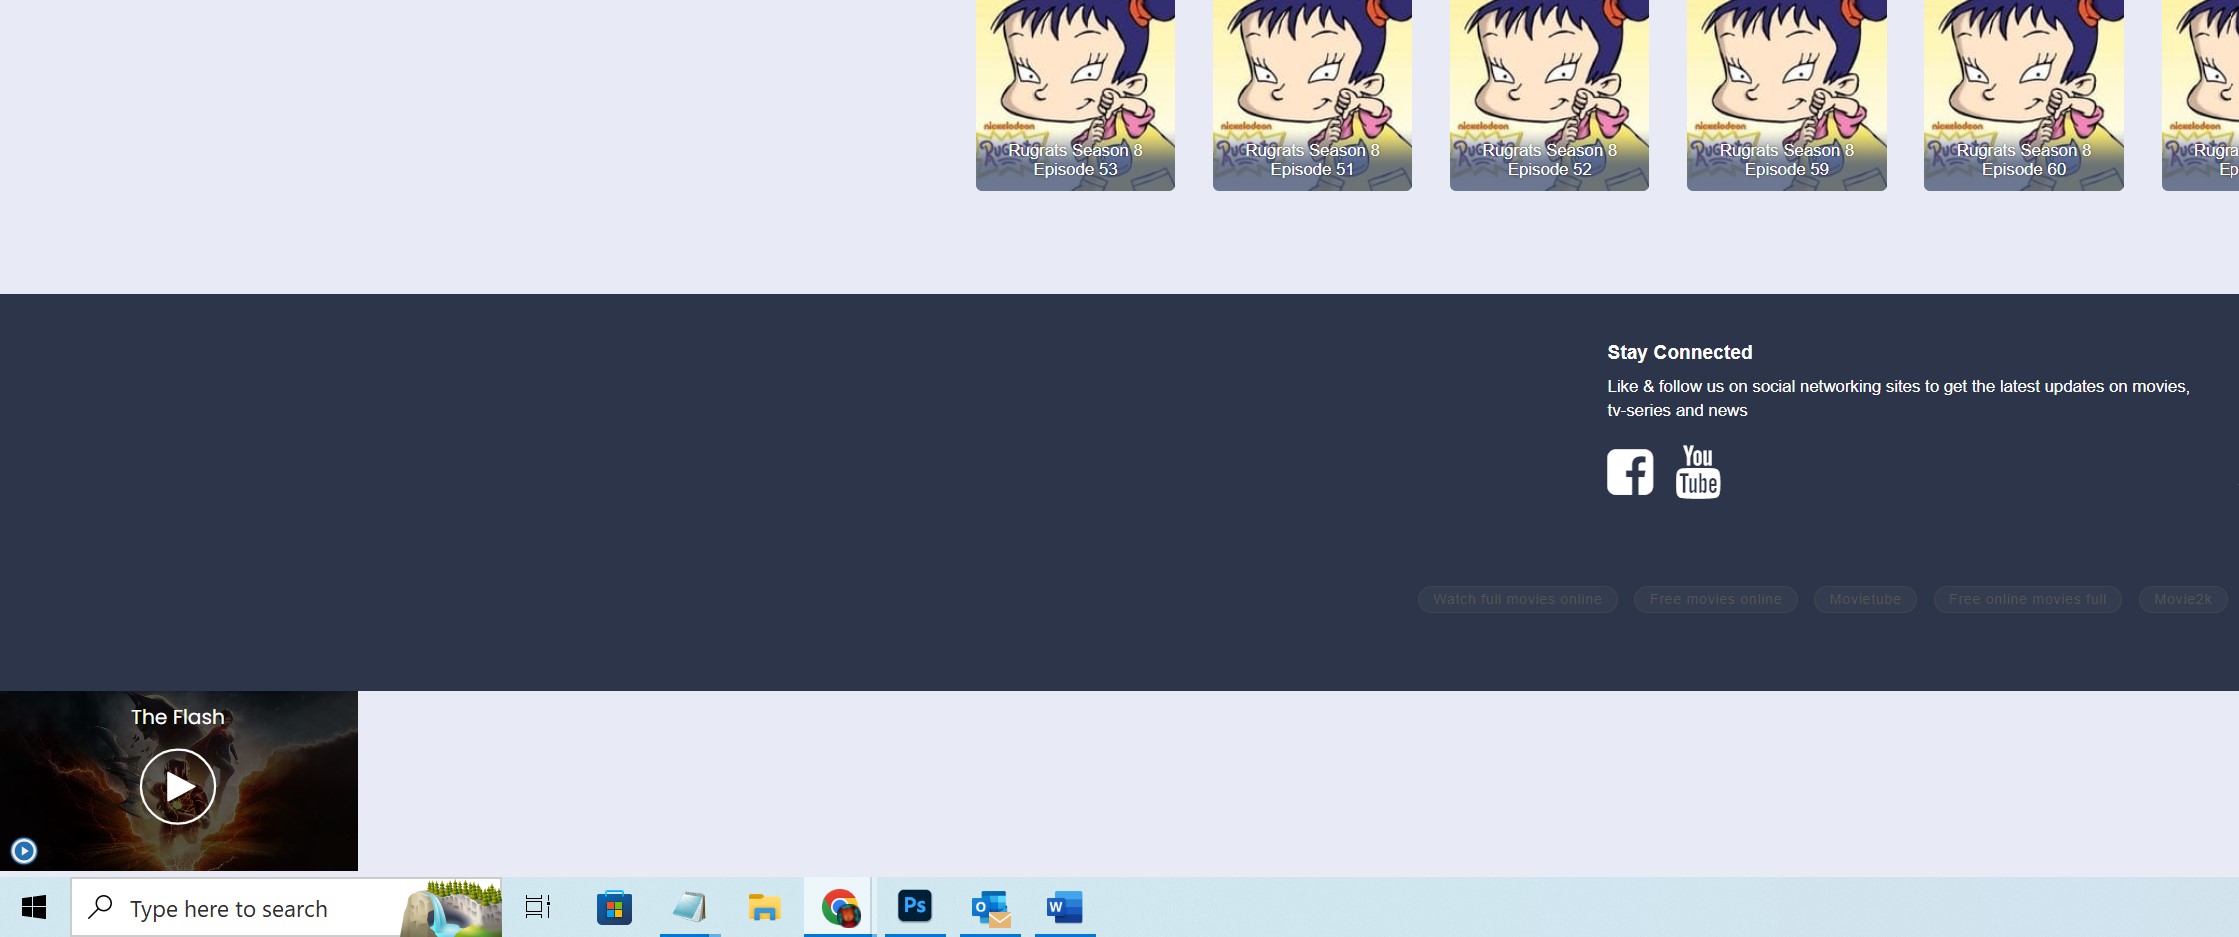Open Outlook from the taskbar
Viewport: 2239px width, 937px height.
click(x=990, y=908)
